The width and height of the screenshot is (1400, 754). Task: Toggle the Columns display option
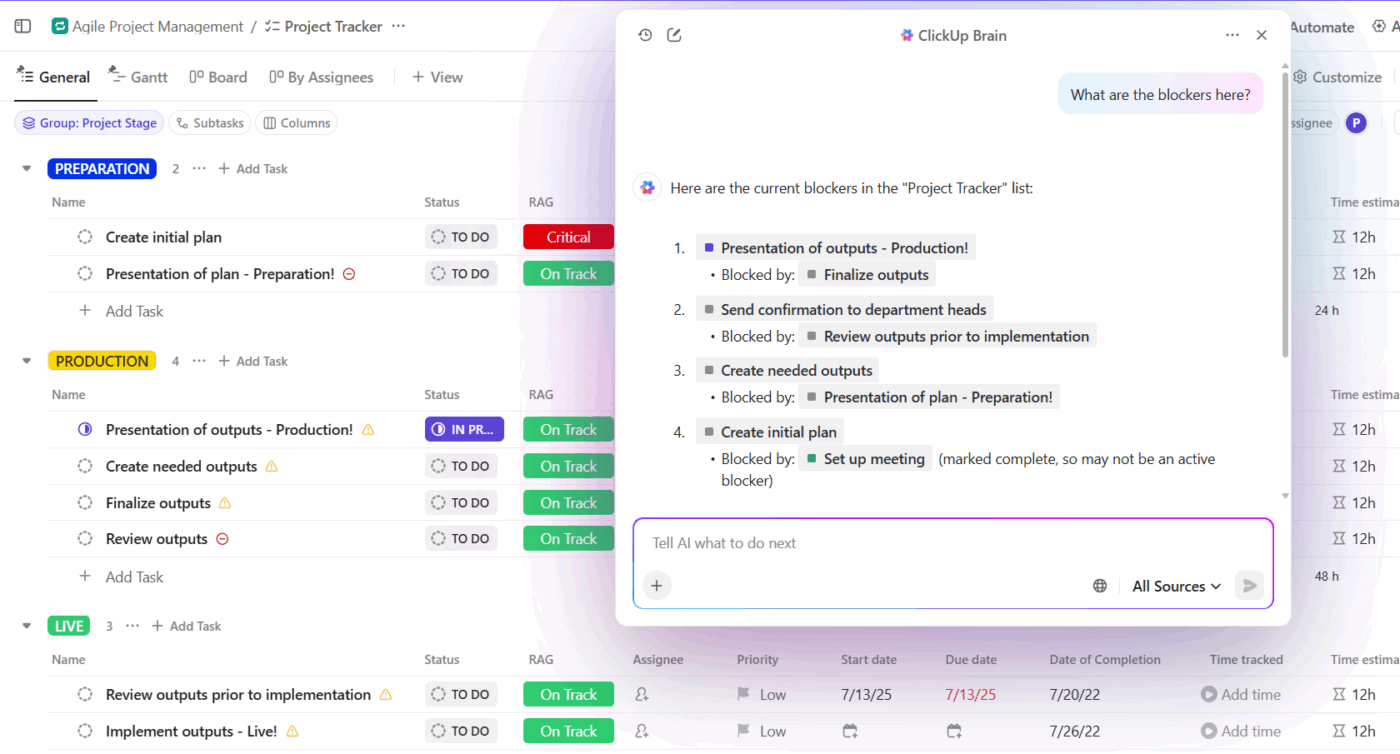[295, 122]
